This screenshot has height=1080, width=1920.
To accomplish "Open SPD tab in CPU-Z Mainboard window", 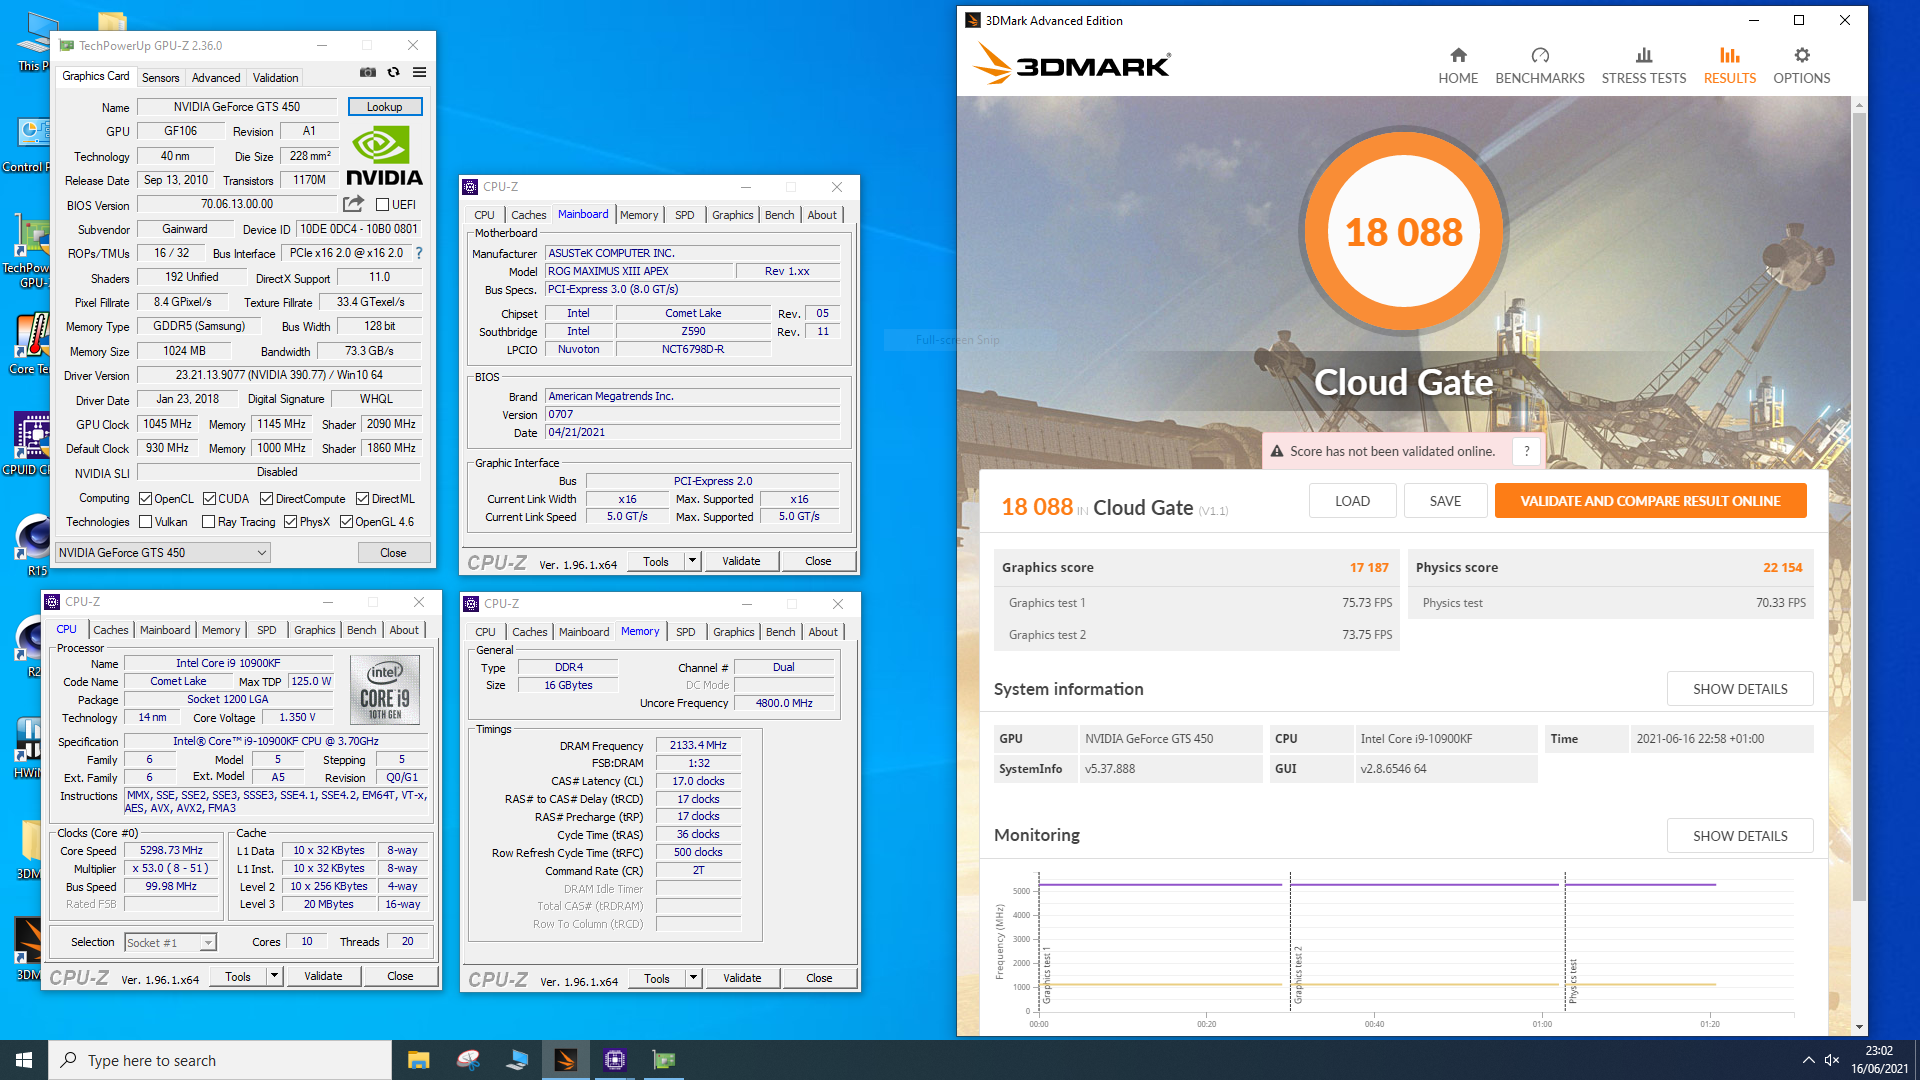I will (684, 215).
